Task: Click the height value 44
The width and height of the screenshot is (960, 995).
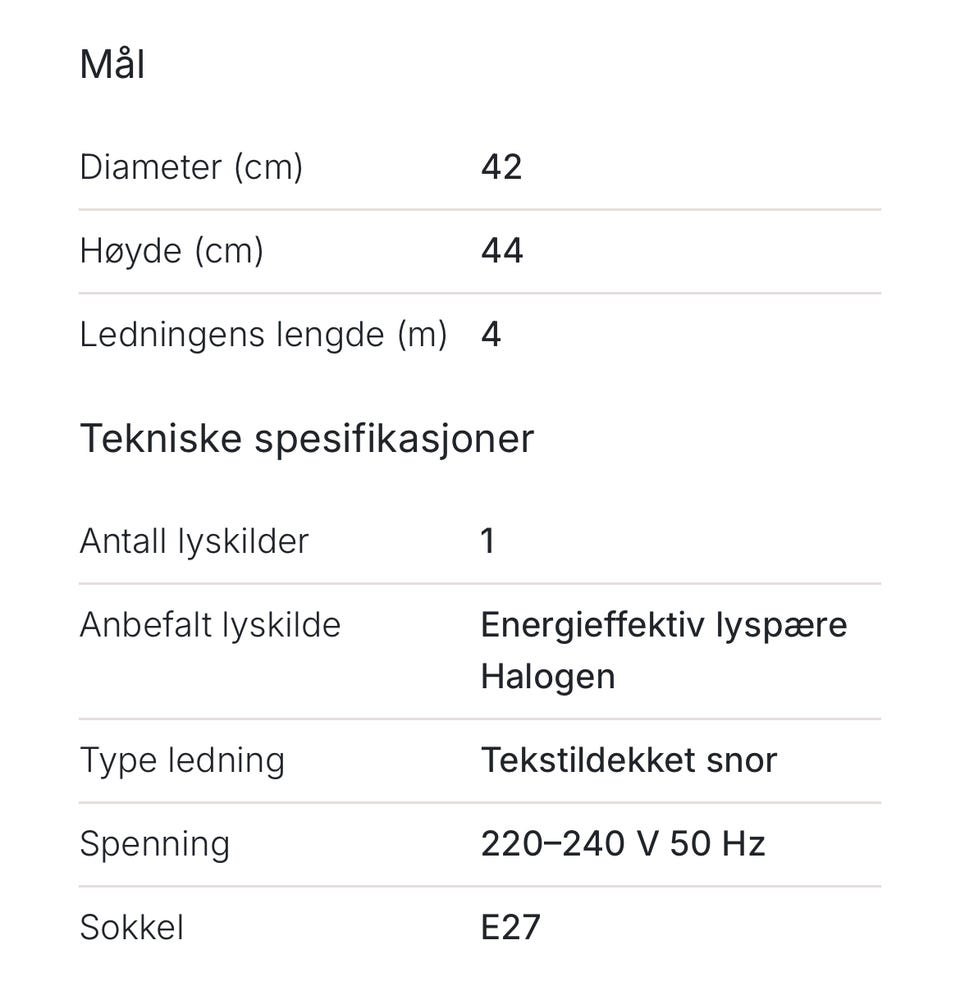Action: point(502,251)
